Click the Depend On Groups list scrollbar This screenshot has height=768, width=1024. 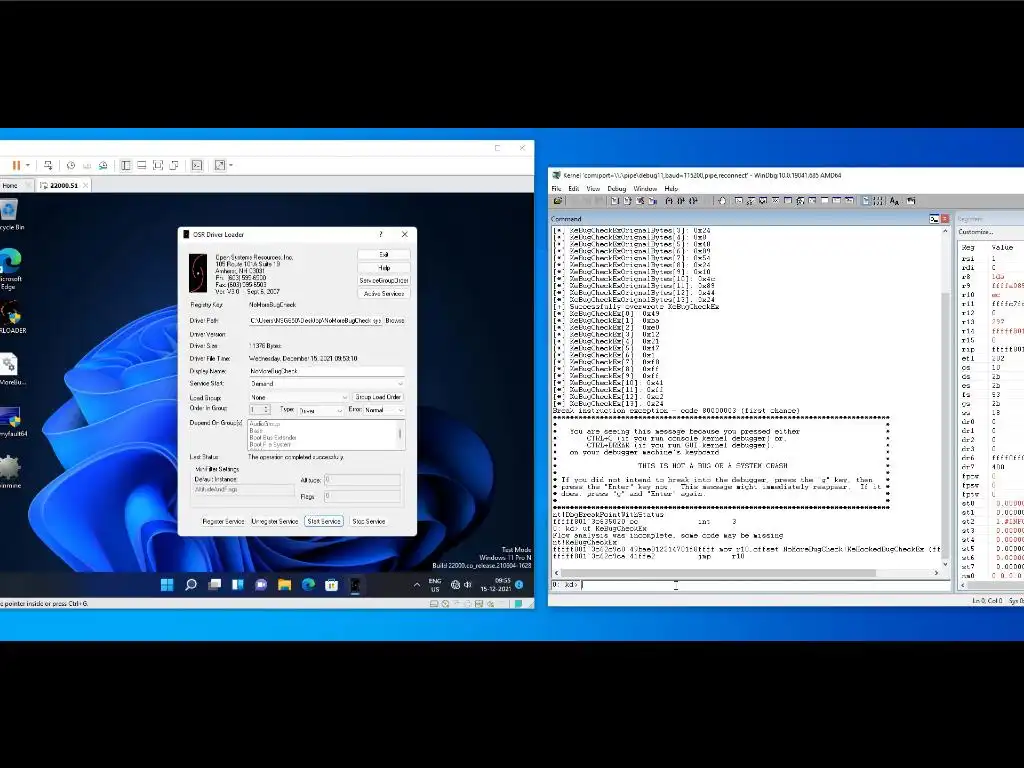400,434
